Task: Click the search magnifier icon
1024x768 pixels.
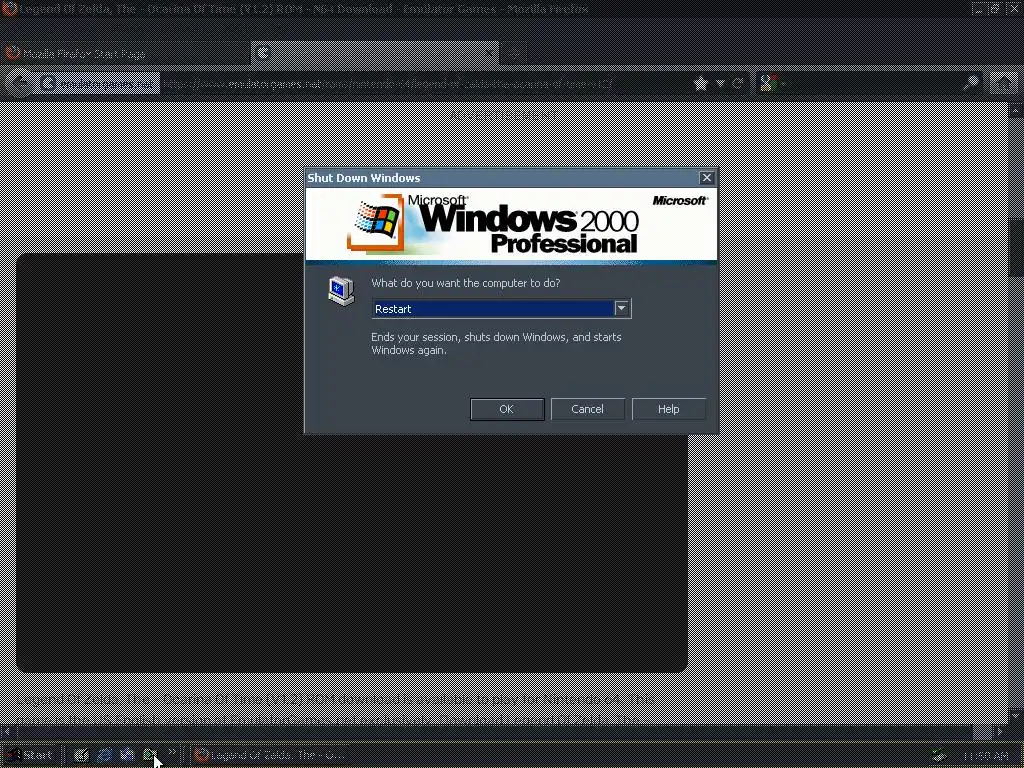Action: pos(971,84)
